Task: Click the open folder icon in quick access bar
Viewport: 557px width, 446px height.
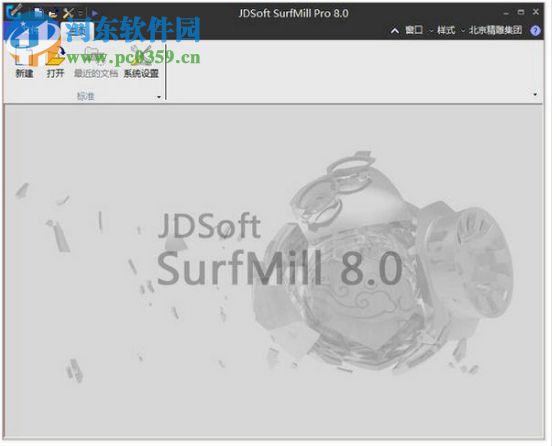Action: (x=53, y=14)
